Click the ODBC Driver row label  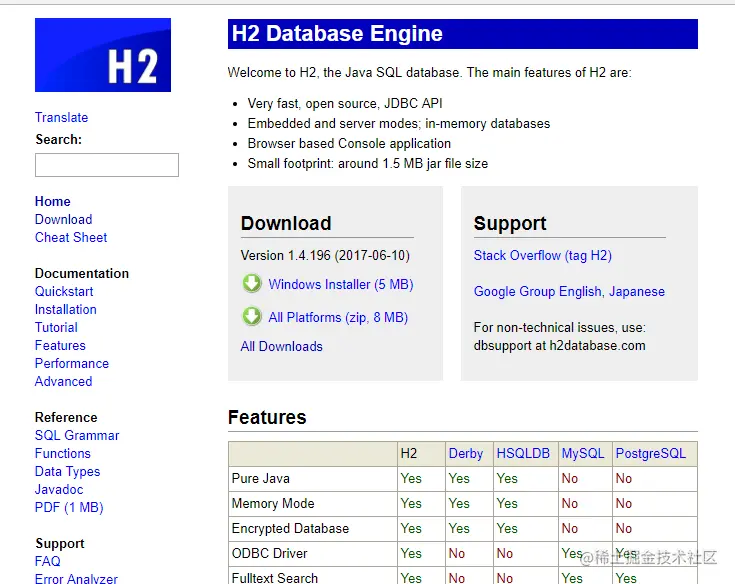270,553
